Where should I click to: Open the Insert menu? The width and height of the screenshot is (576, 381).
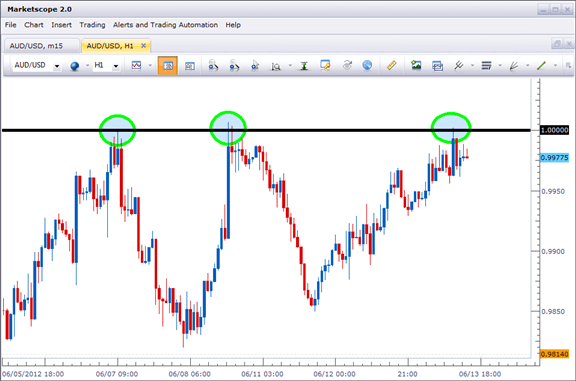(x=61, y=25)
